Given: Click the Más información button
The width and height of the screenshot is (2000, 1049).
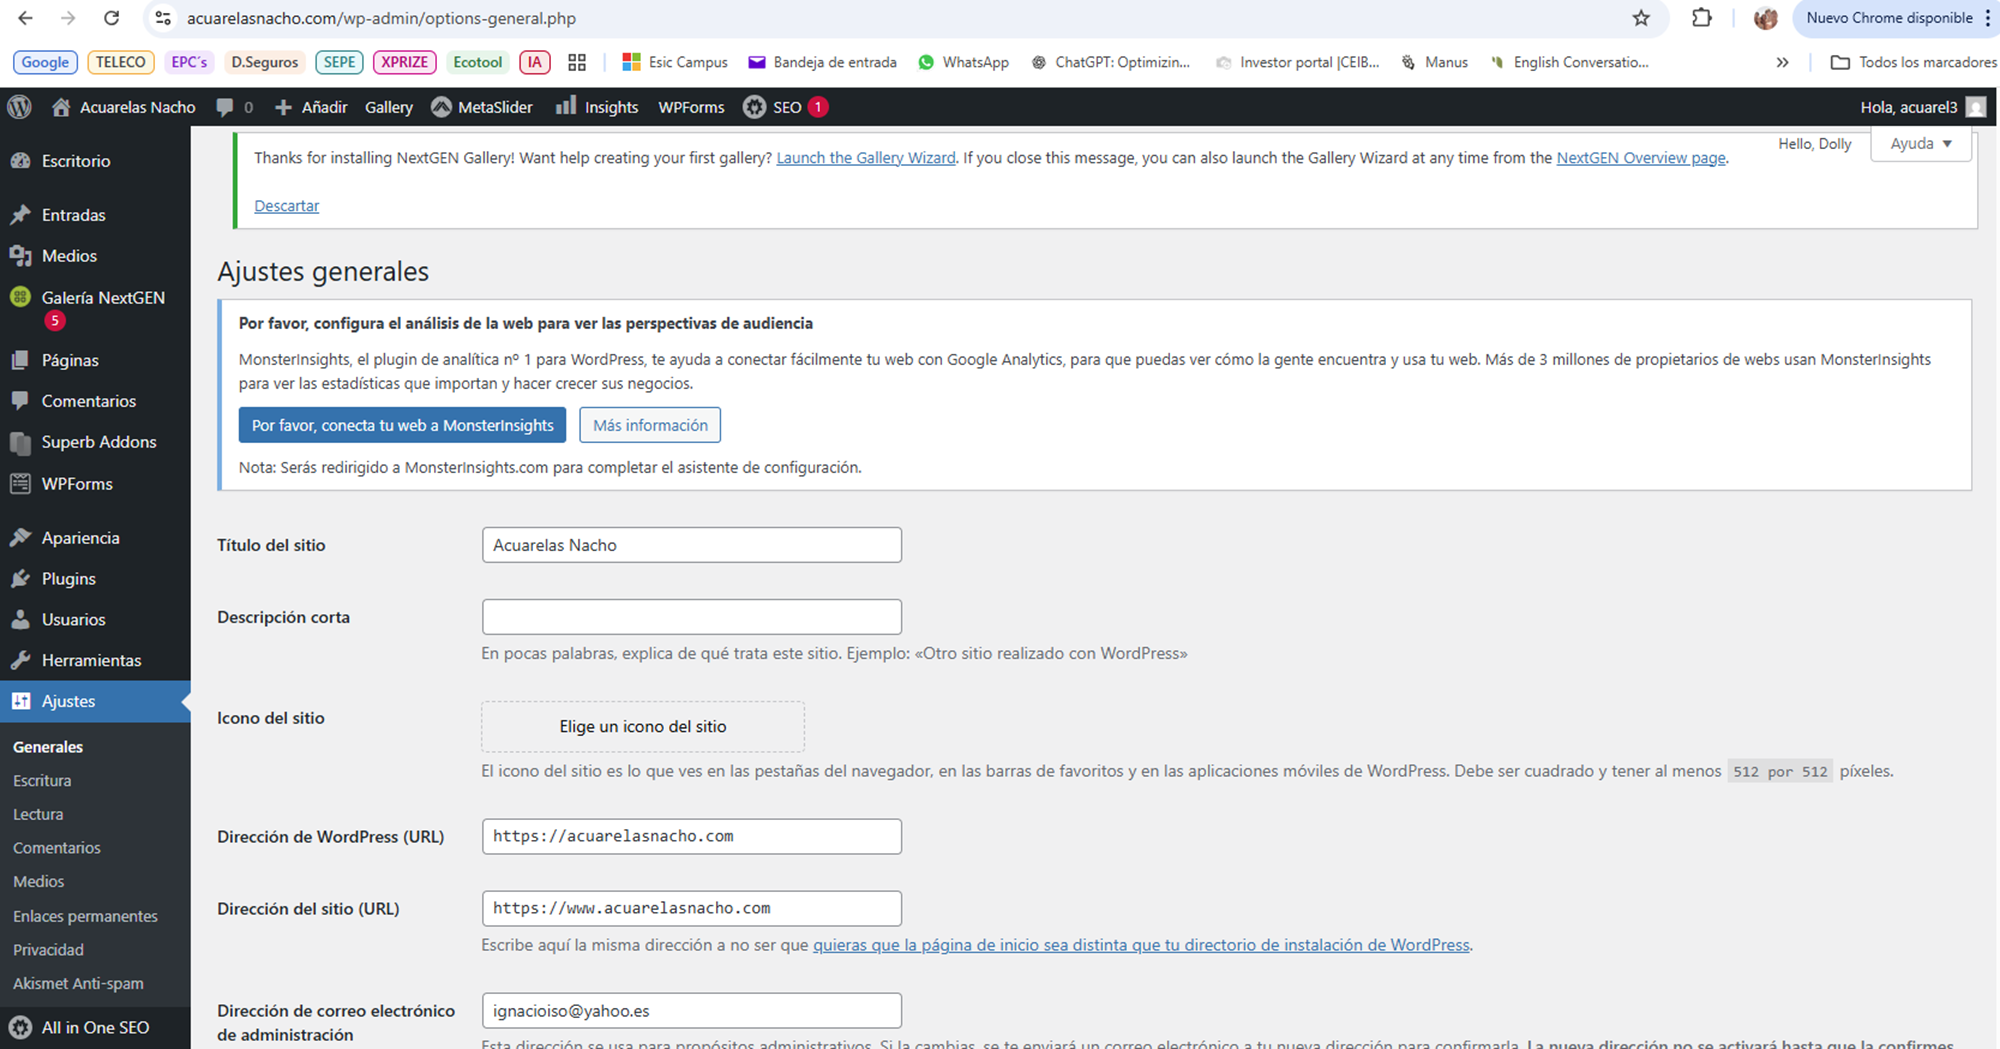Looking at the screenshot, I should click(650, 425).
